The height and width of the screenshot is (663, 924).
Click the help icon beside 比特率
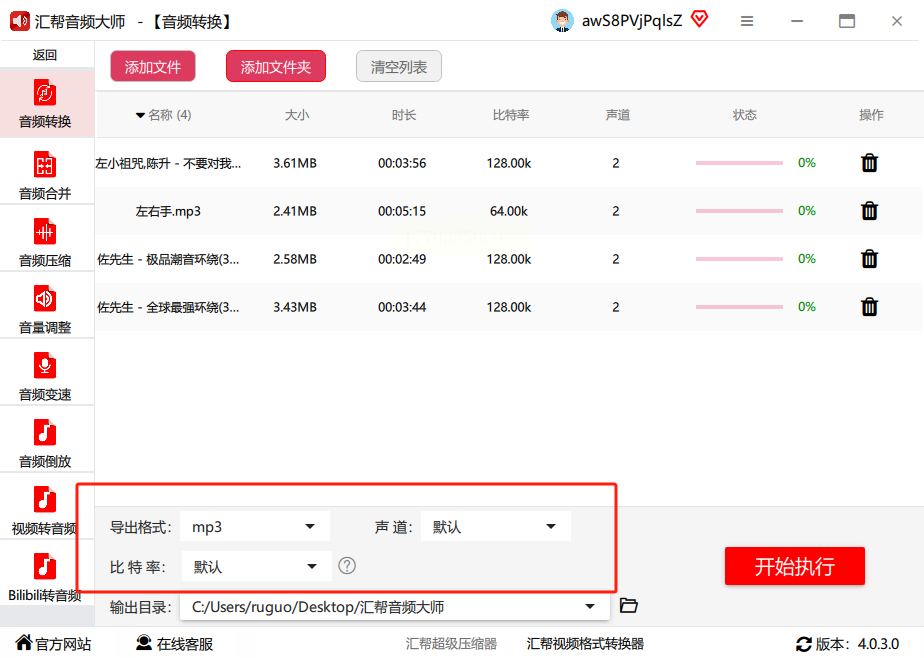(347, 566)
